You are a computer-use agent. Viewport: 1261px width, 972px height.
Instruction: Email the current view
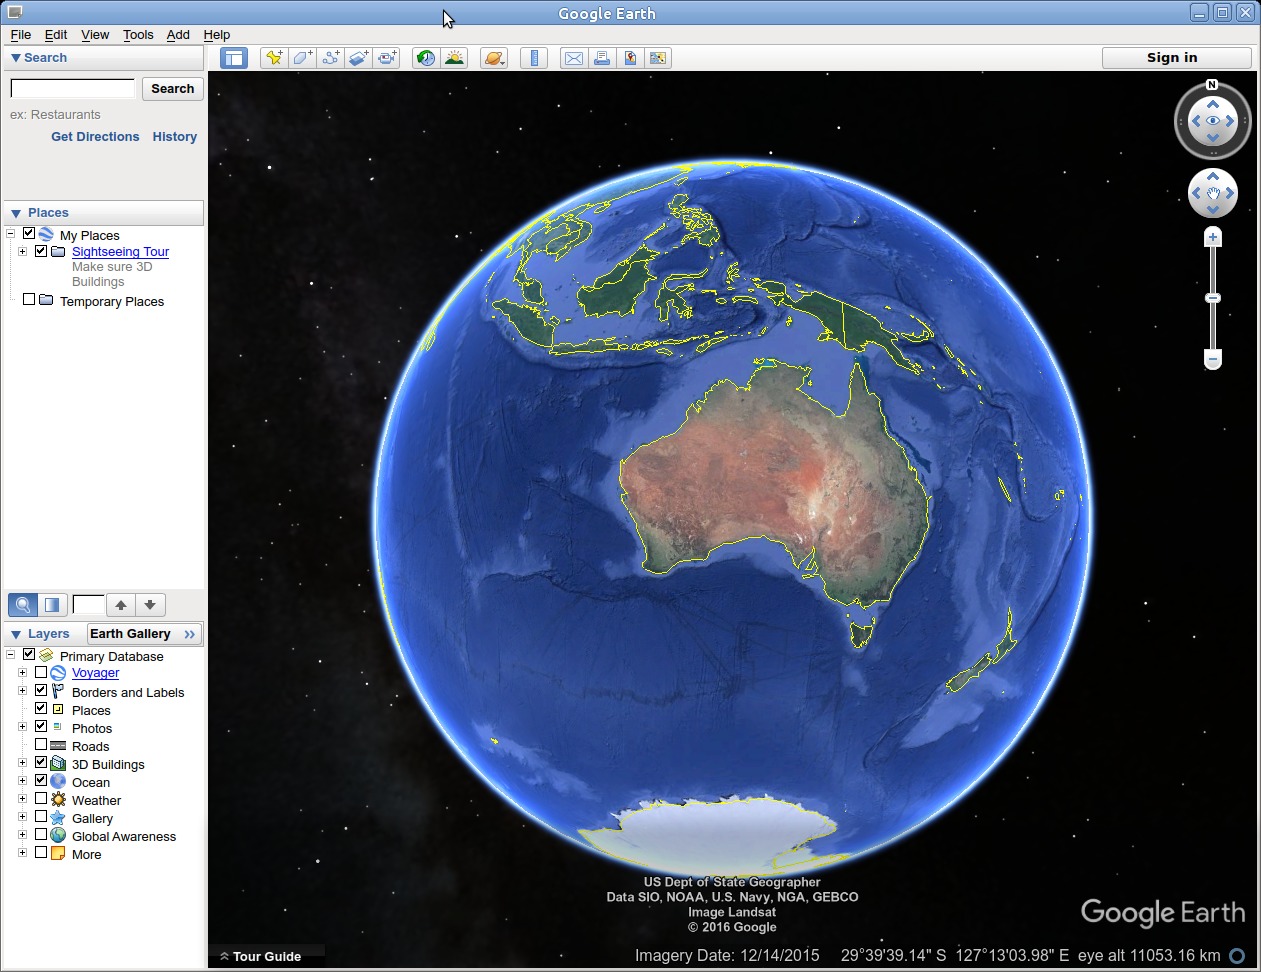pyautogui.click(x=573, y=57)
